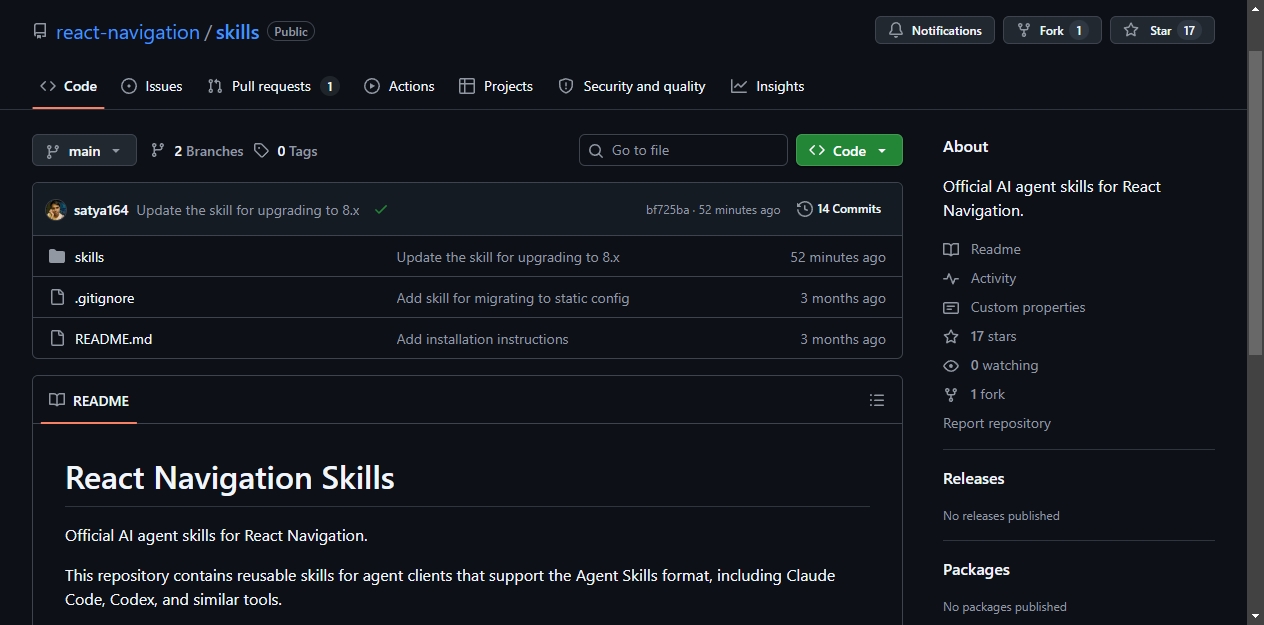Click the fork count badge 1
Screen dimensions: 1264x625
point(1079,31)
